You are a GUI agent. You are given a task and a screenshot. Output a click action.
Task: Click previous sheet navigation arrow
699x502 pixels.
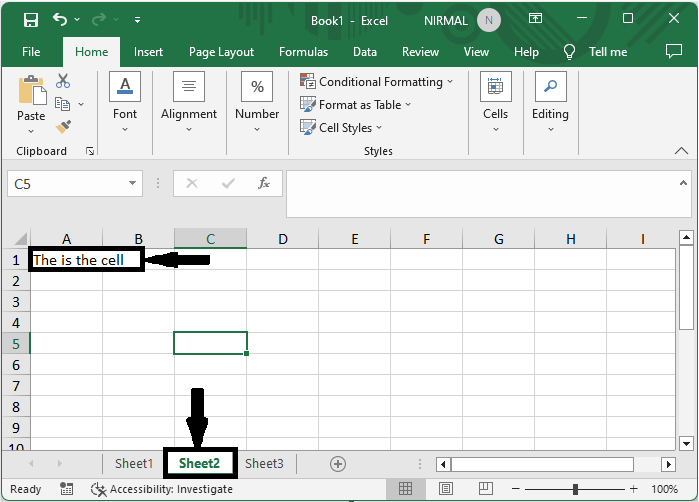coord(31,464)
